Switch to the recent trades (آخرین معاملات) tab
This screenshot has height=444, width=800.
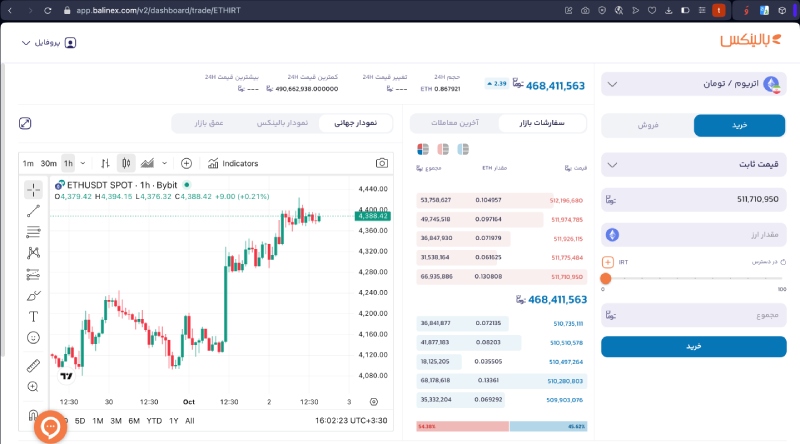[455, 123]
